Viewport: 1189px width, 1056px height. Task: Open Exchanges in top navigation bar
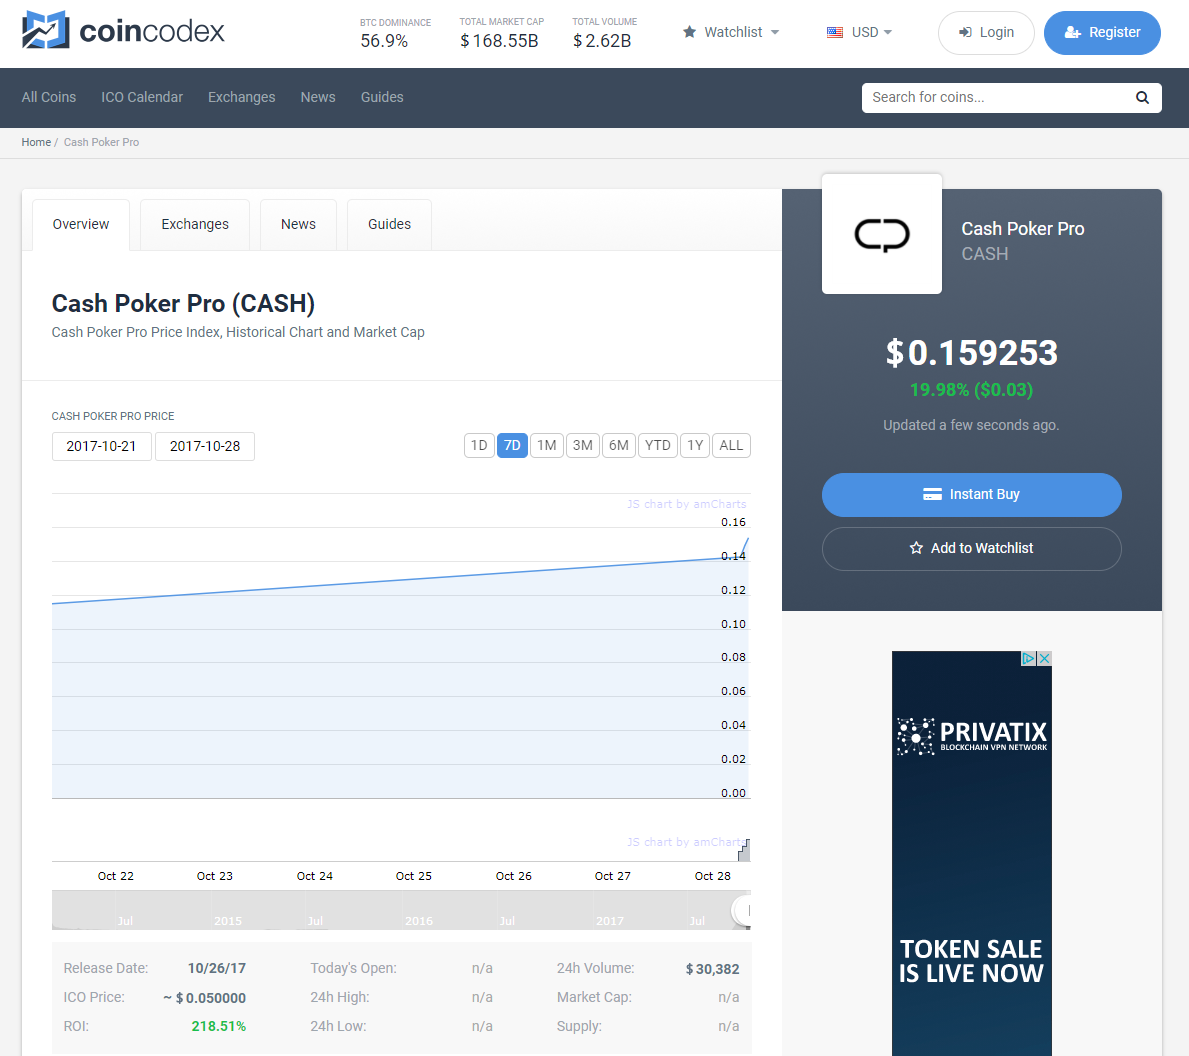(241, 97)
